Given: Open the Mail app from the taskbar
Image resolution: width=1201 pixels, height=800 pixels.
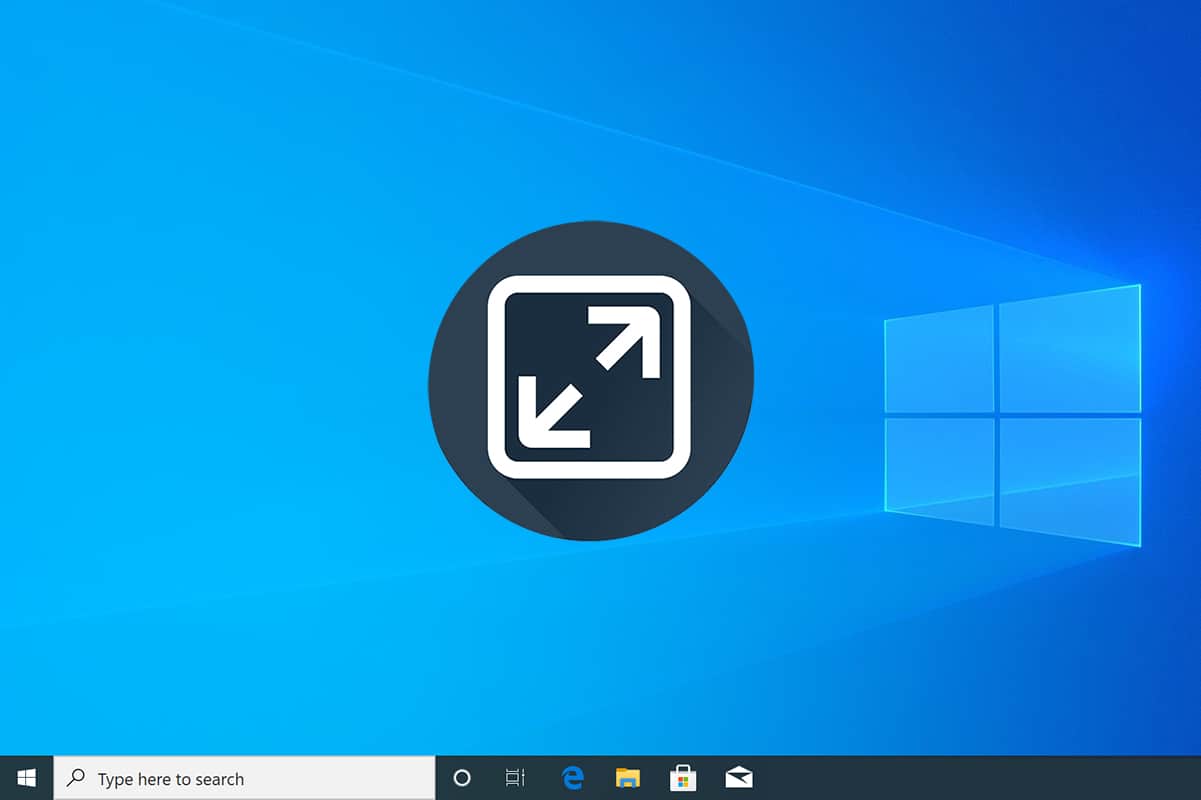Looking at the screenshot, I should 739,778.
